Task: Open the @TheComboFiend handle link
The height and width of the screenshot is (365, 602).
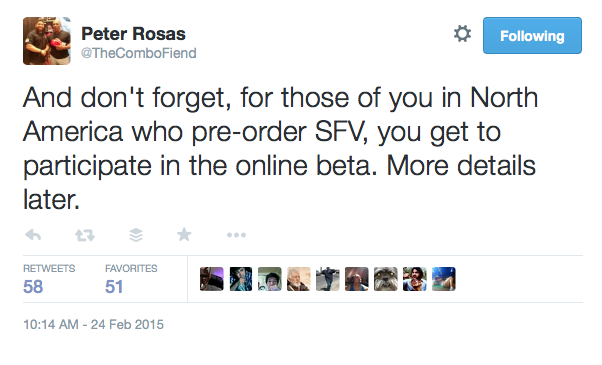Action: point(139,53)
